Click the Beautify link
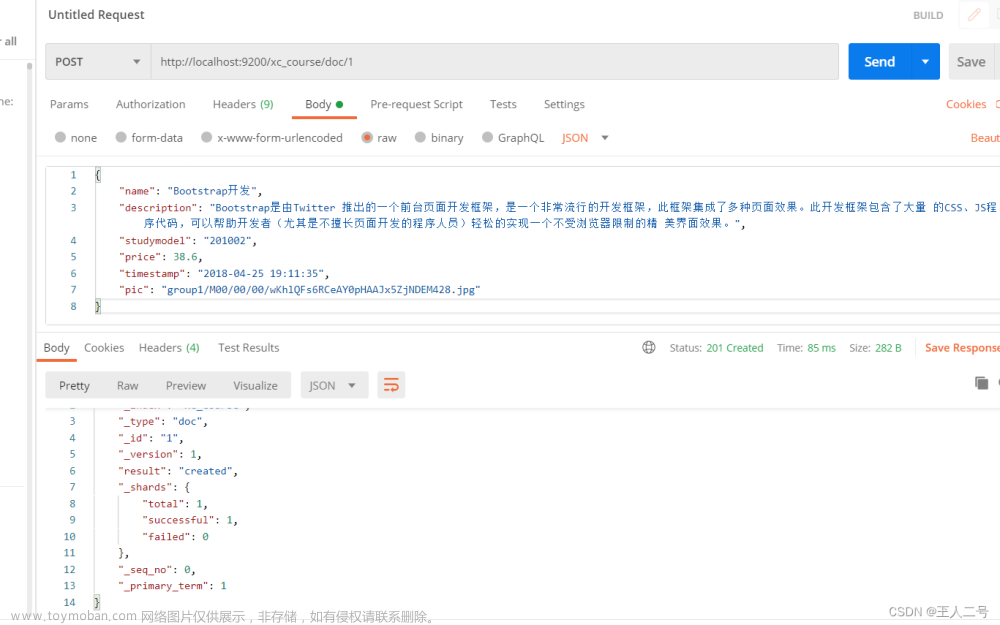The image size is (1000, 625). pos(985,138)
